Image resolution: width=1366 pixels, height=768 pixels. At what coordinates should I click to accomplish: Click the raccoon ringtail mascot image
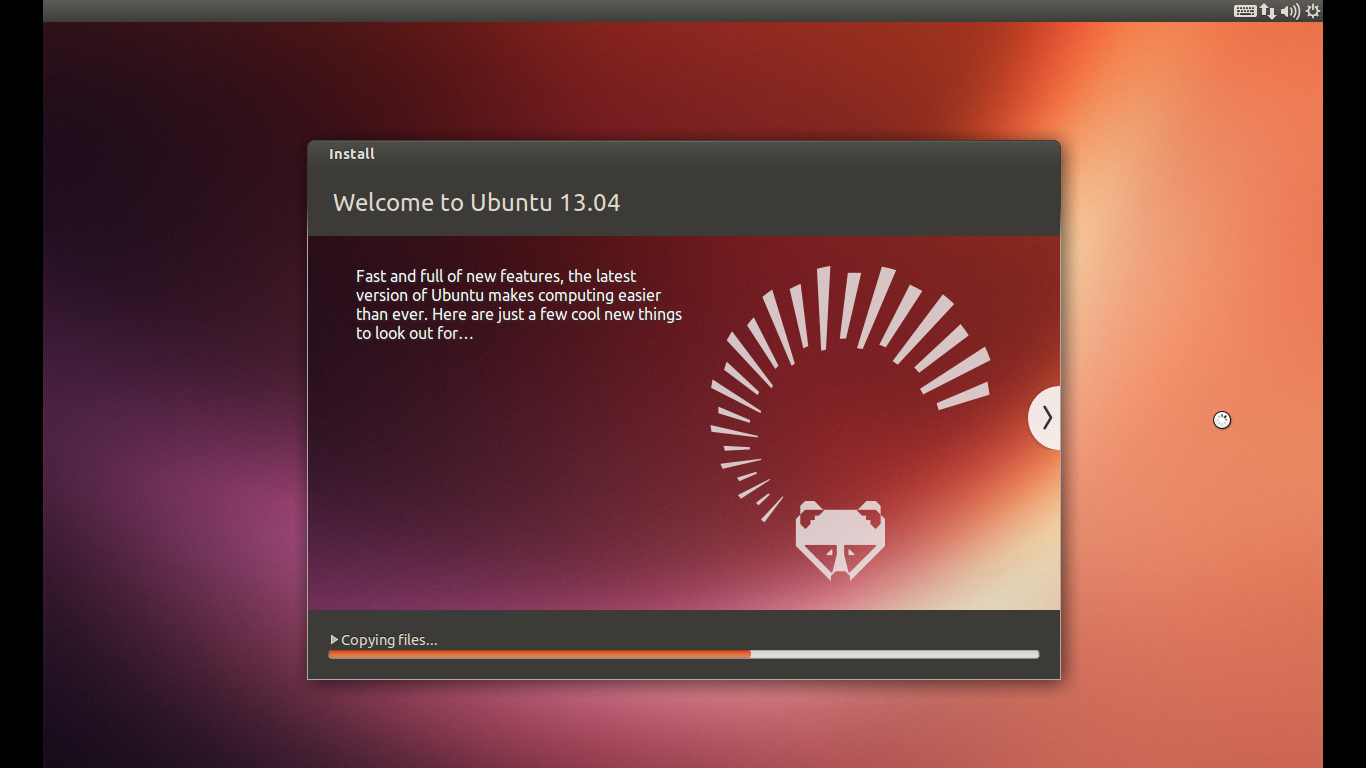pyautogui.click(x=850, y=422)
